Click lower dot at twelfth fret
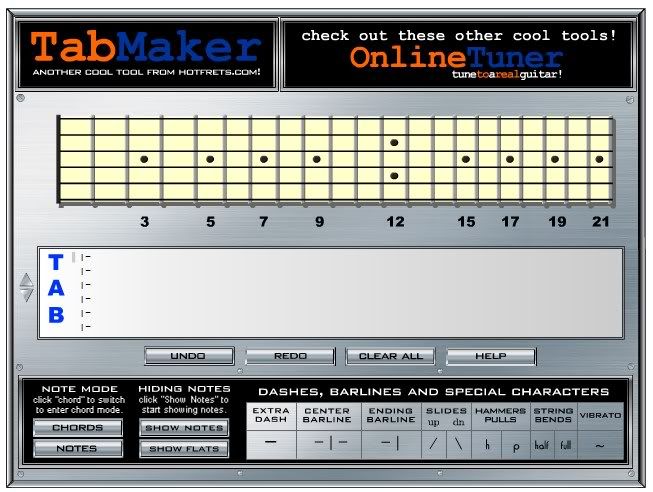Image resolution: width=653 pixels, height=492 pixels. 394,176
